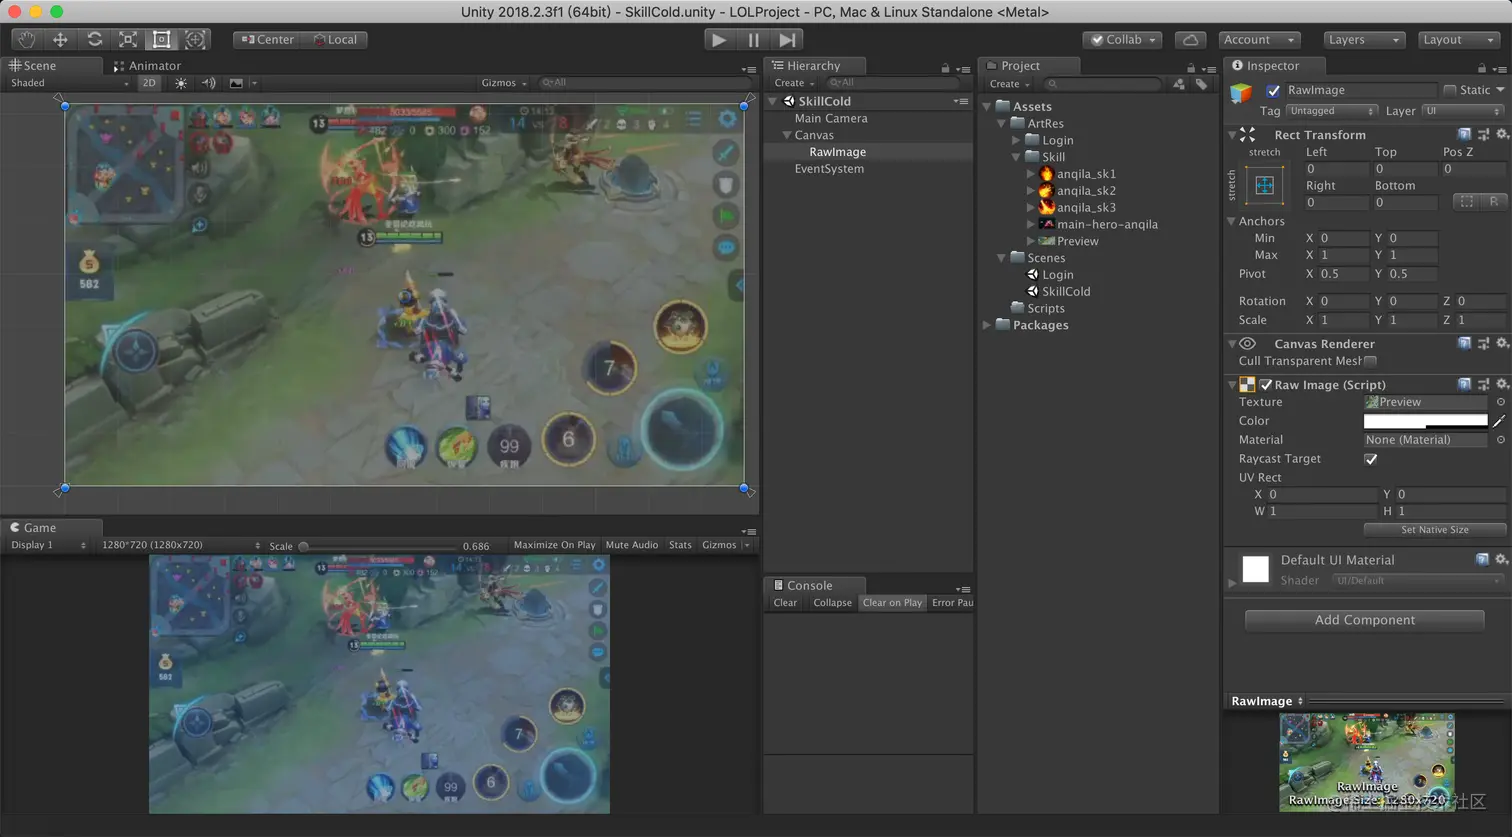Start Play mode
This screenshot has height=837, width=1512.
pos(718,40)
